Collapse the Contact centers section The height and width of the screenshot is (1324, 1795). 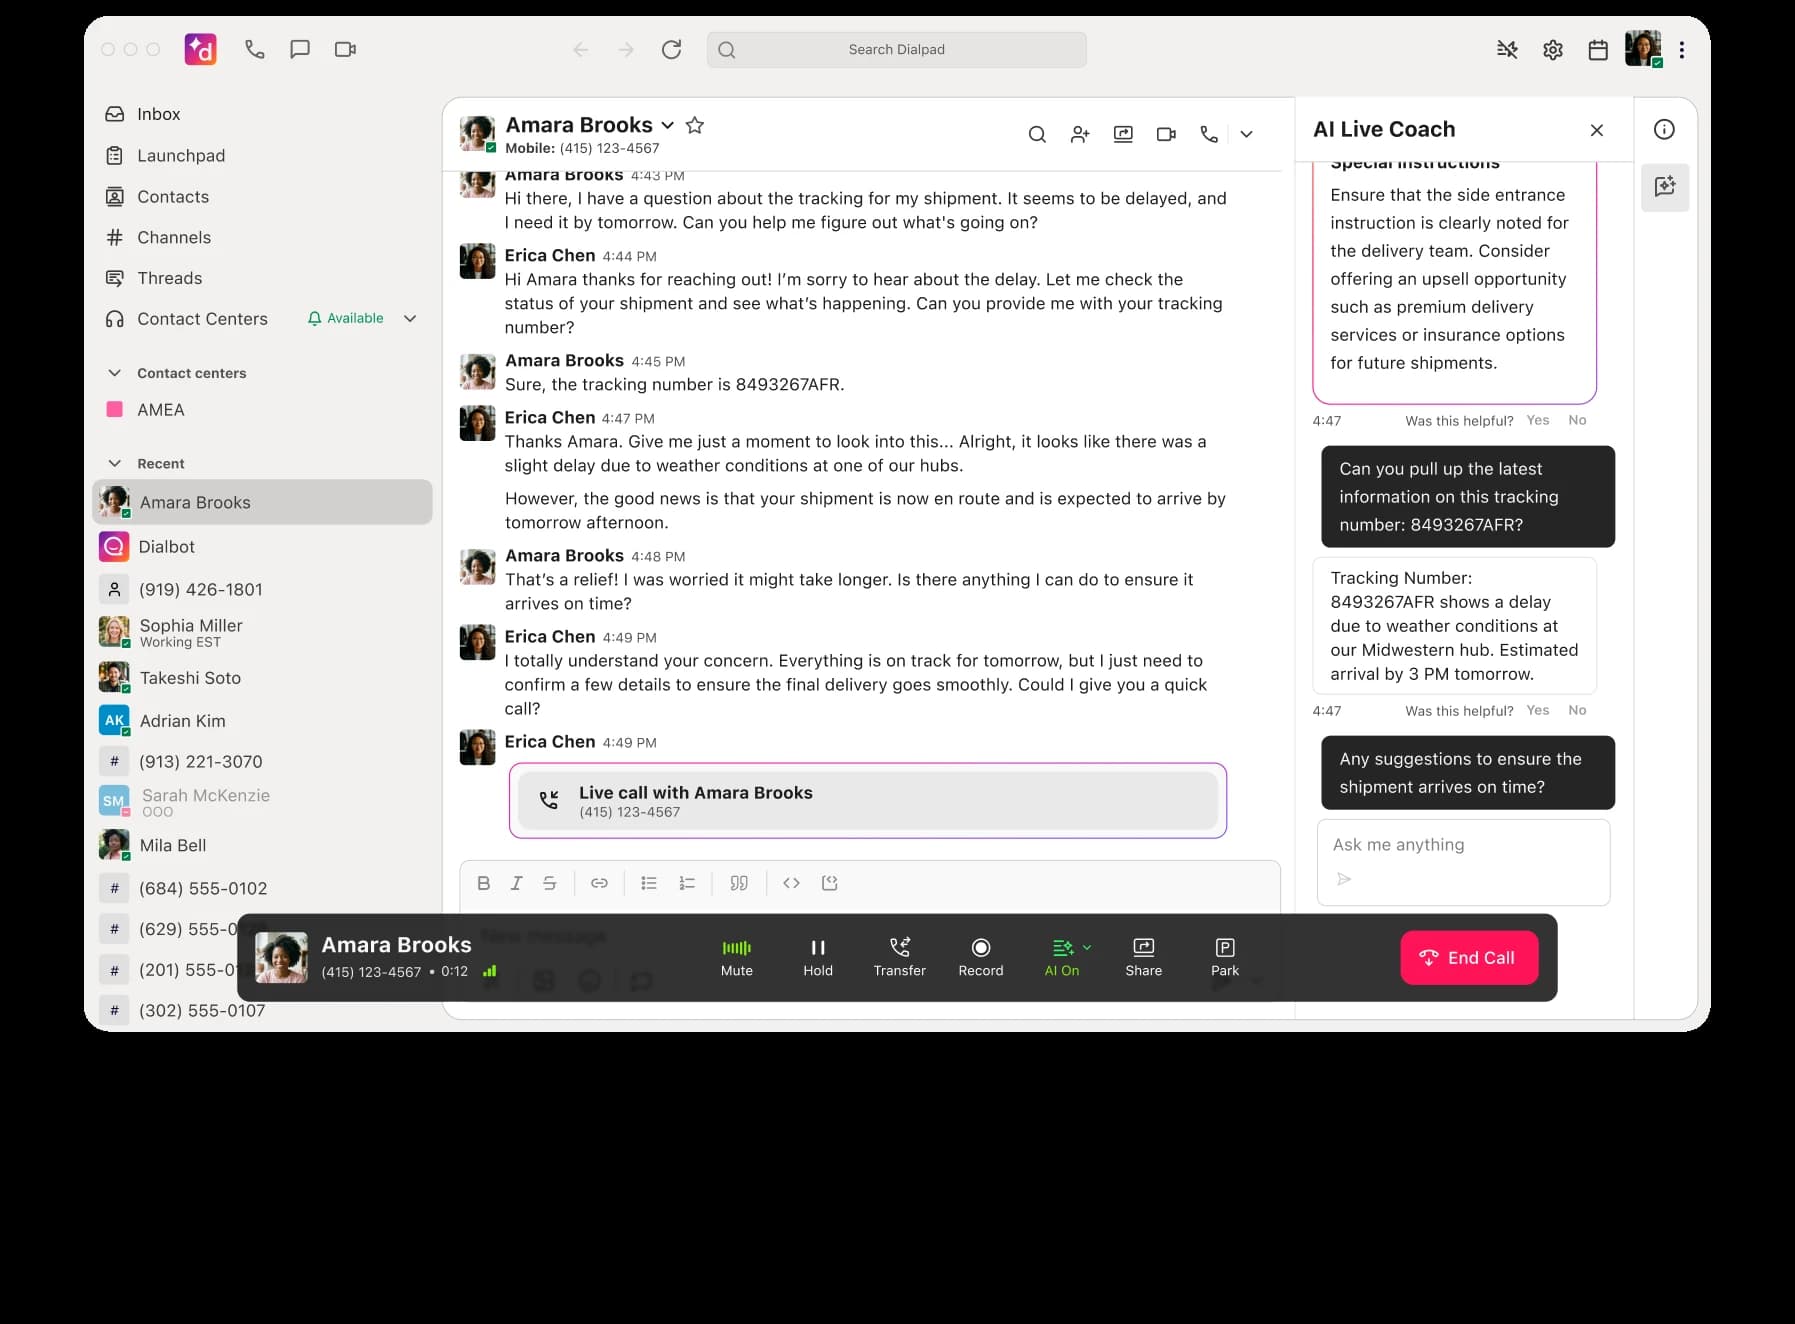(115, 373)
